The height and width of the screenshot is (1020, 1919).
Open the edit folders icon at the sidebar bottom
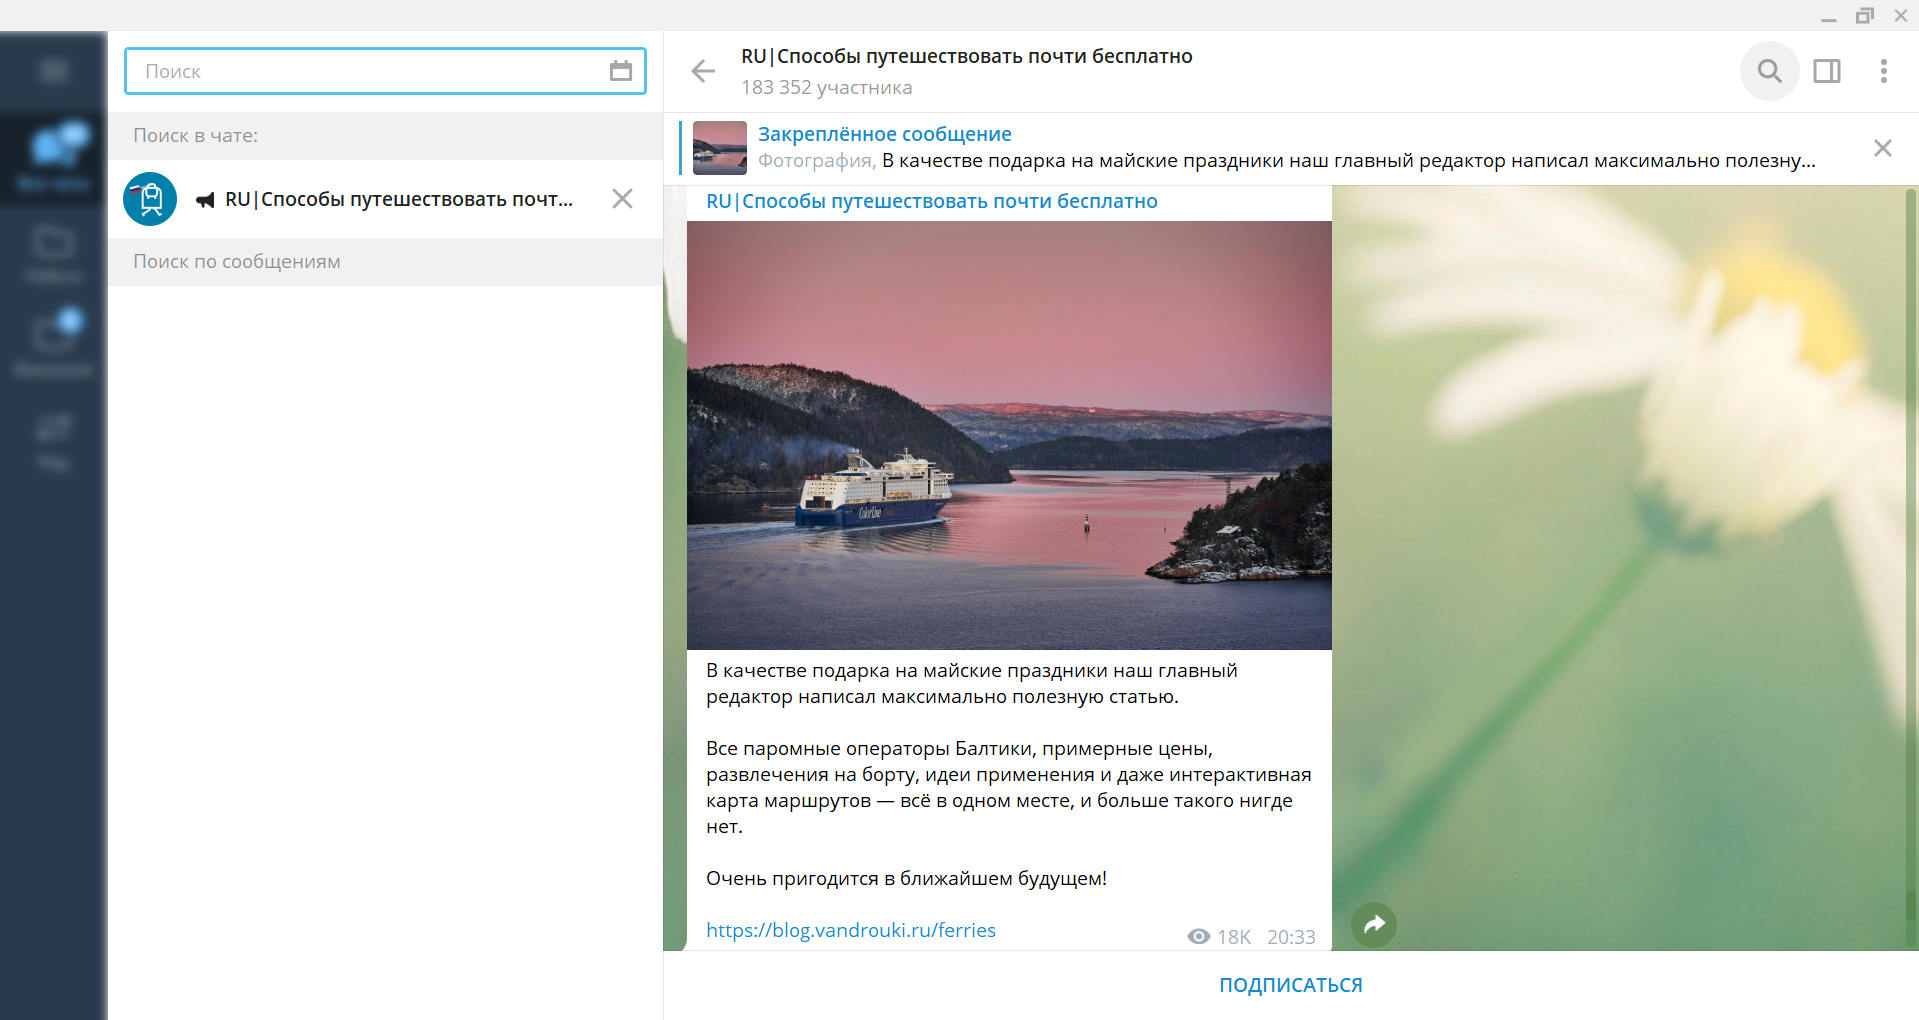click(x=54, y=440)
